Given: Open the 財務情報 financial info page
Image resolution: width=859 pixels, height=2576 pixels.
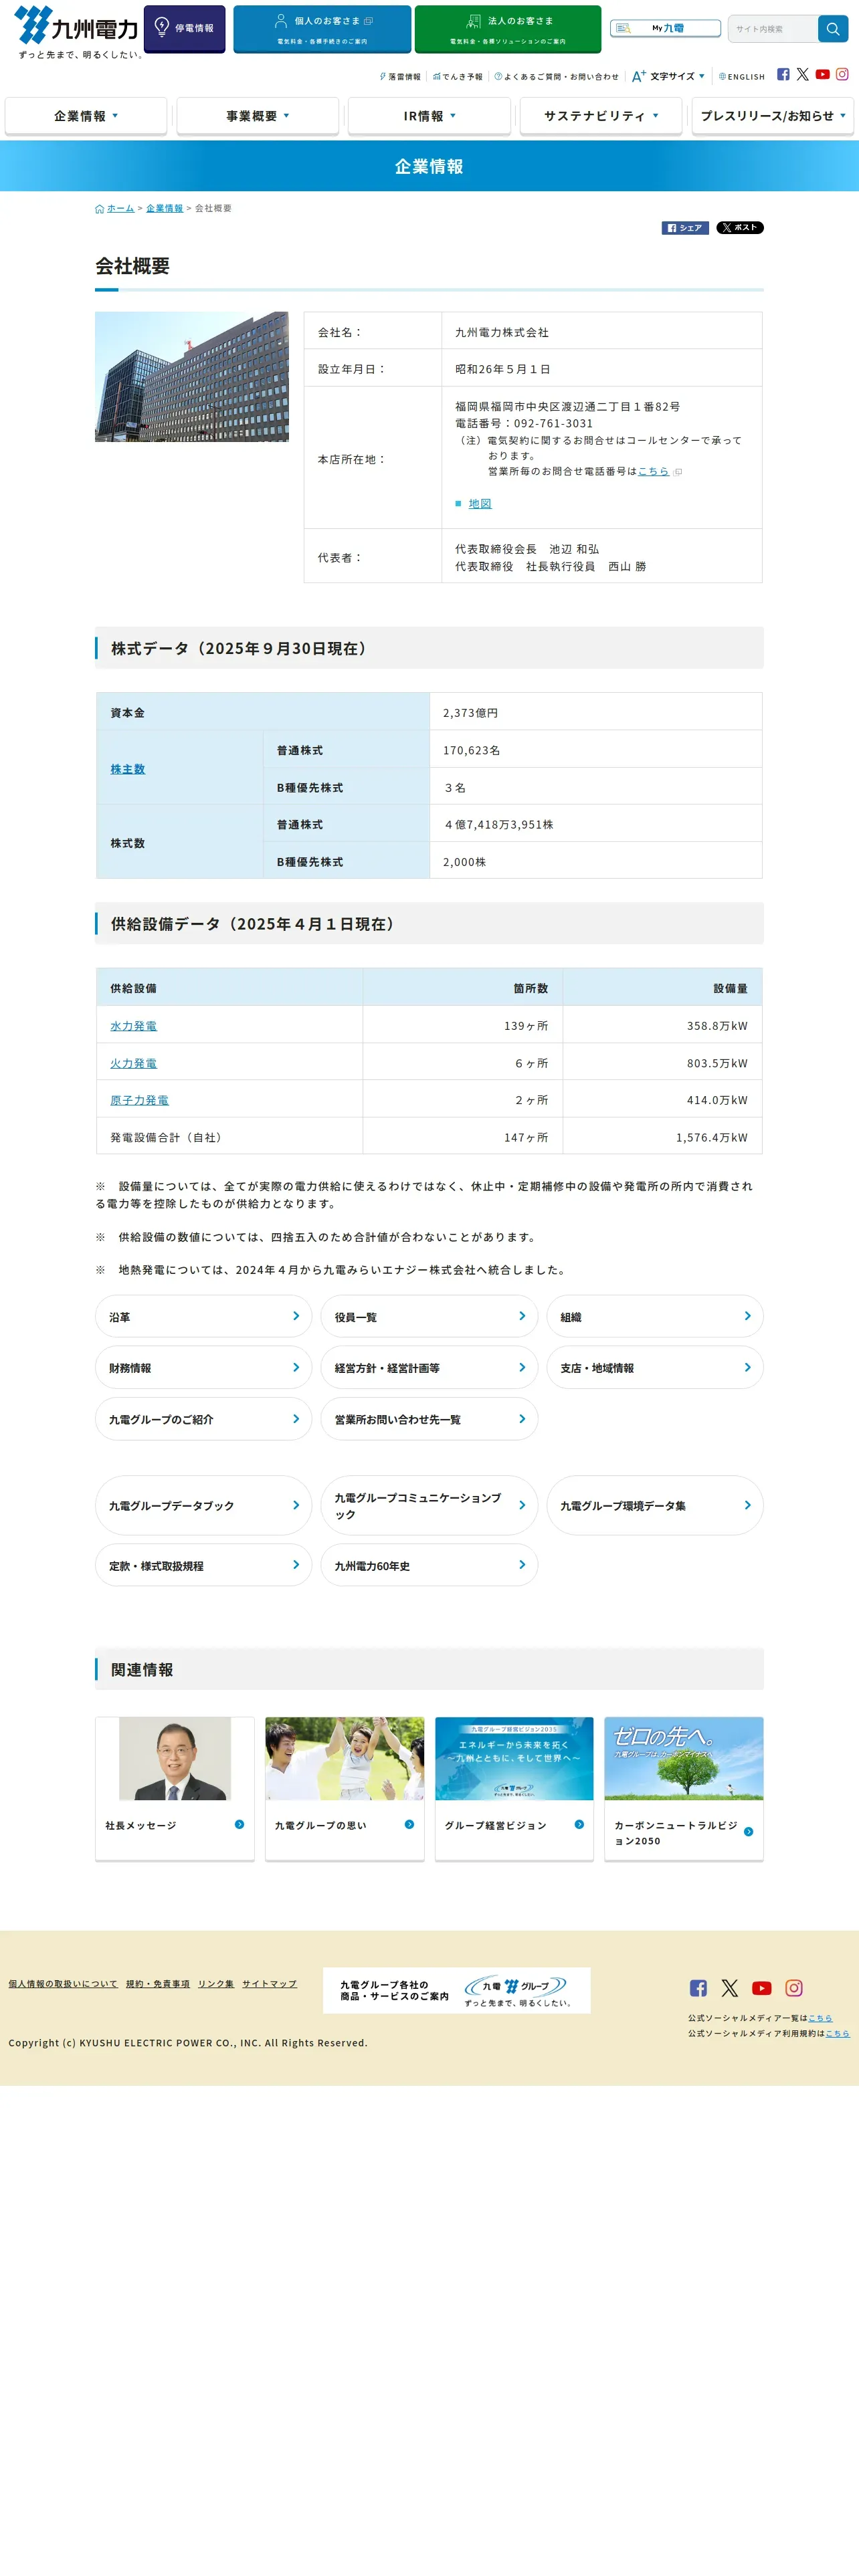Looking at the screenshot, I should (204, 1368).
